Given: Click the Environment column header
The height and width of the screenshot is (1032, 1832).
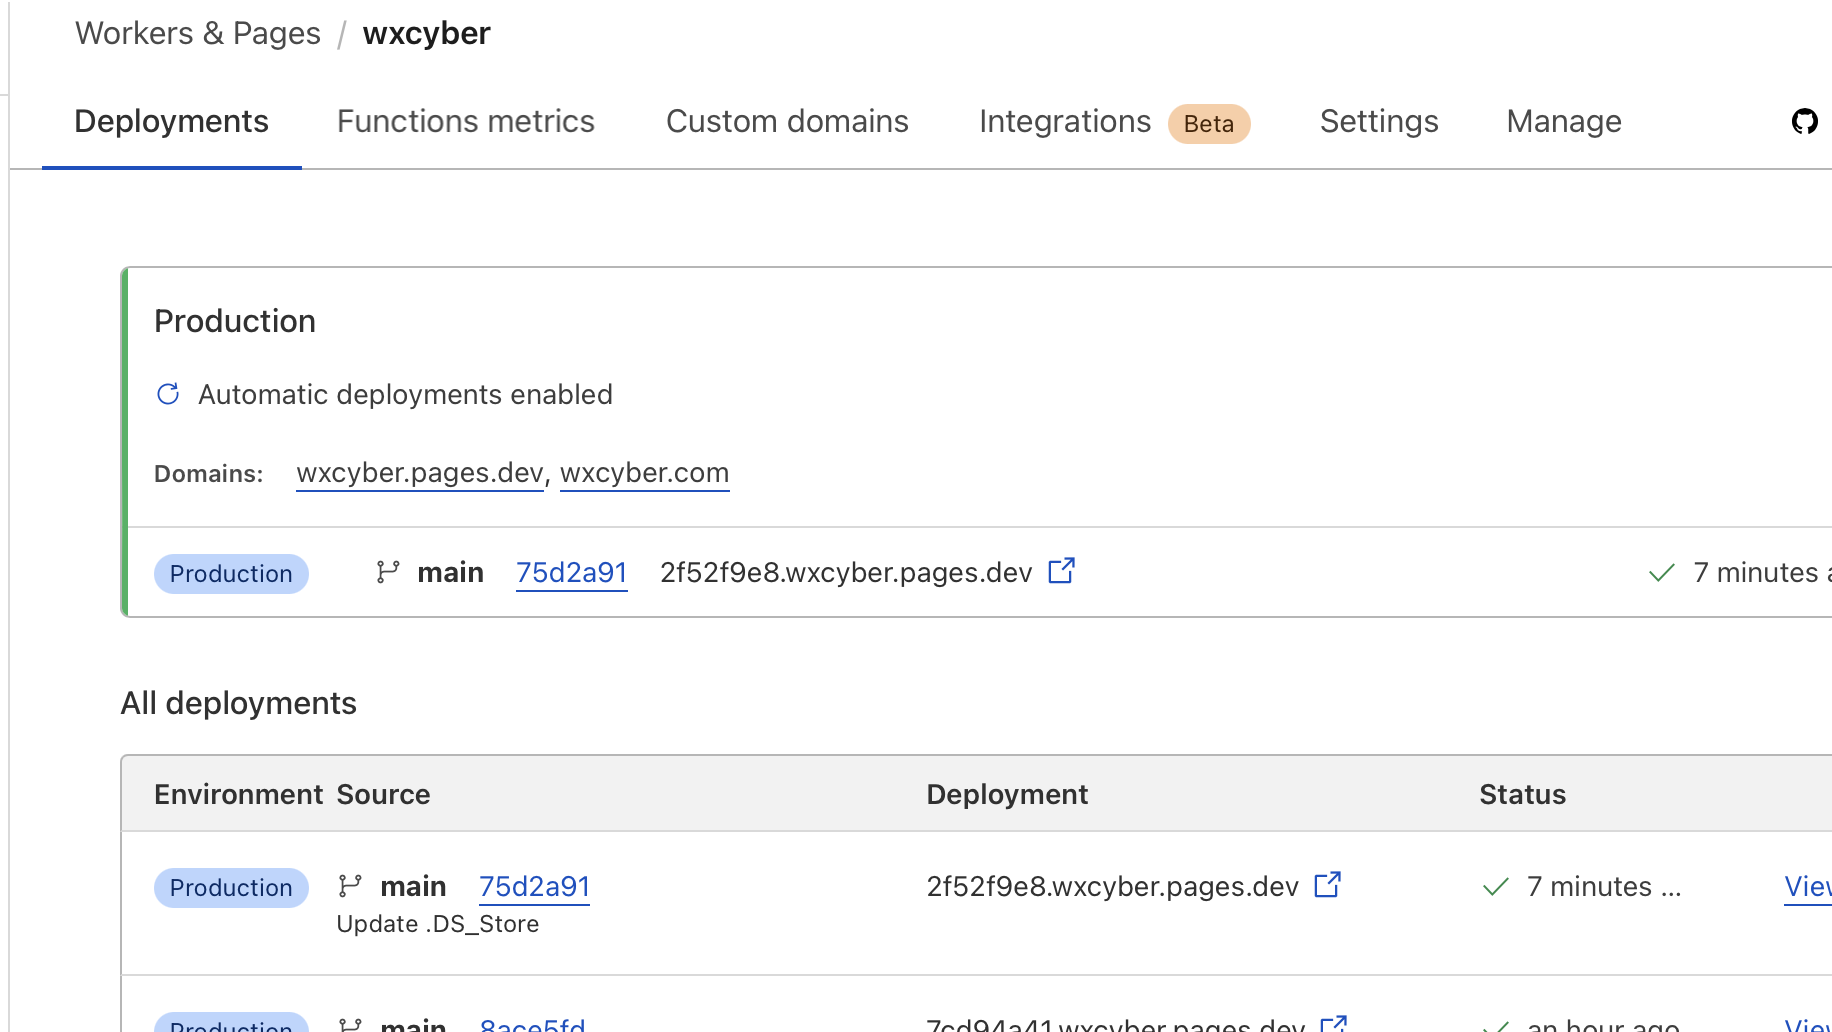Looking at the screenshot, I should [238, 794].
